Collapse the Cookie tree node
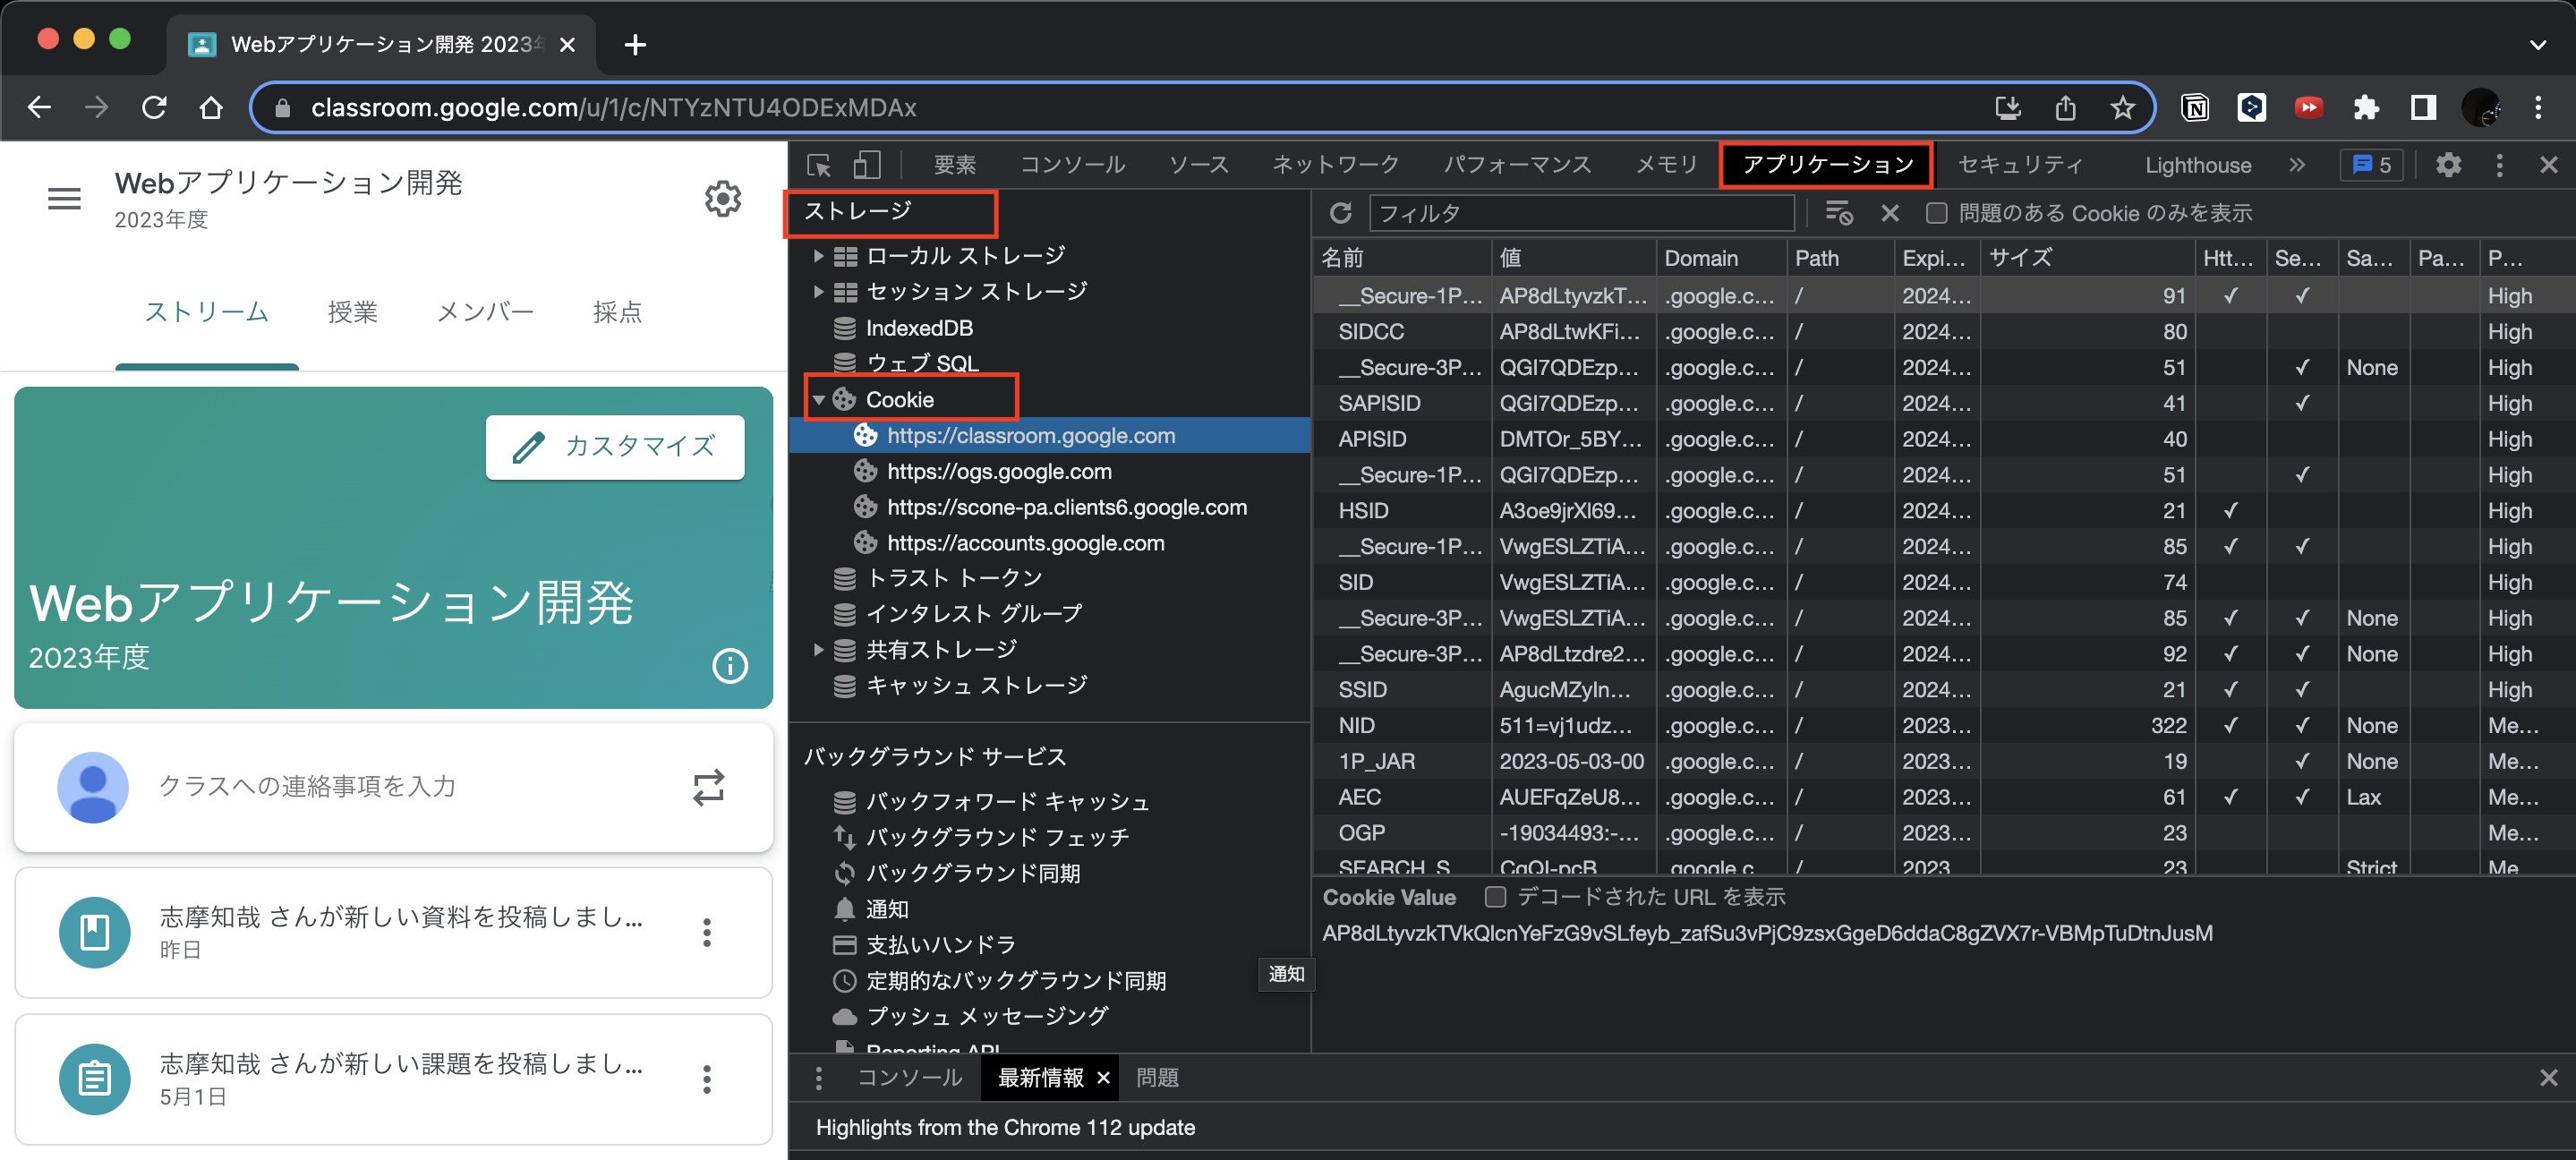Image resolution: width=2576 pixels, height=1160 pixels. 818,400
